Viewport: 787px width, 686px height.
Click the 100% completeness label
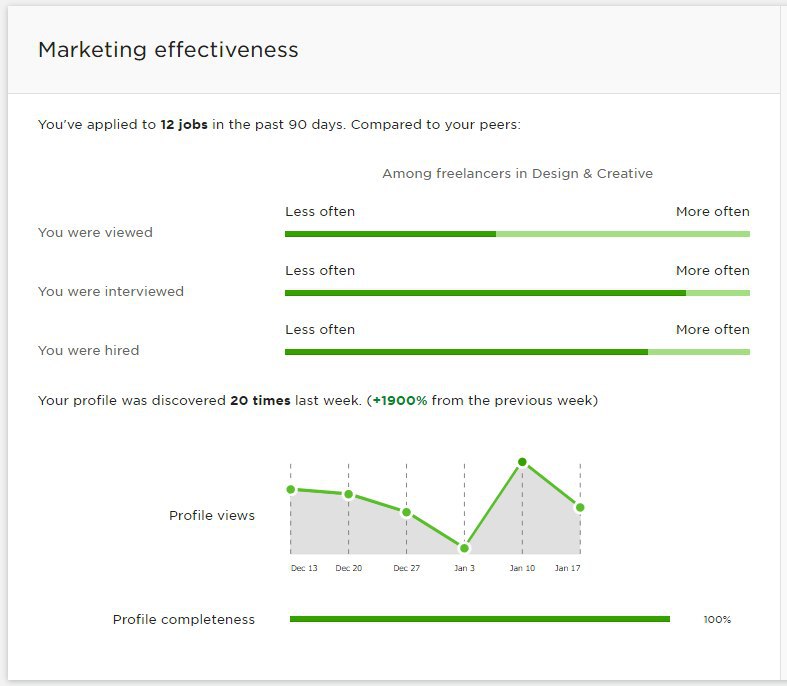point(717,619)
